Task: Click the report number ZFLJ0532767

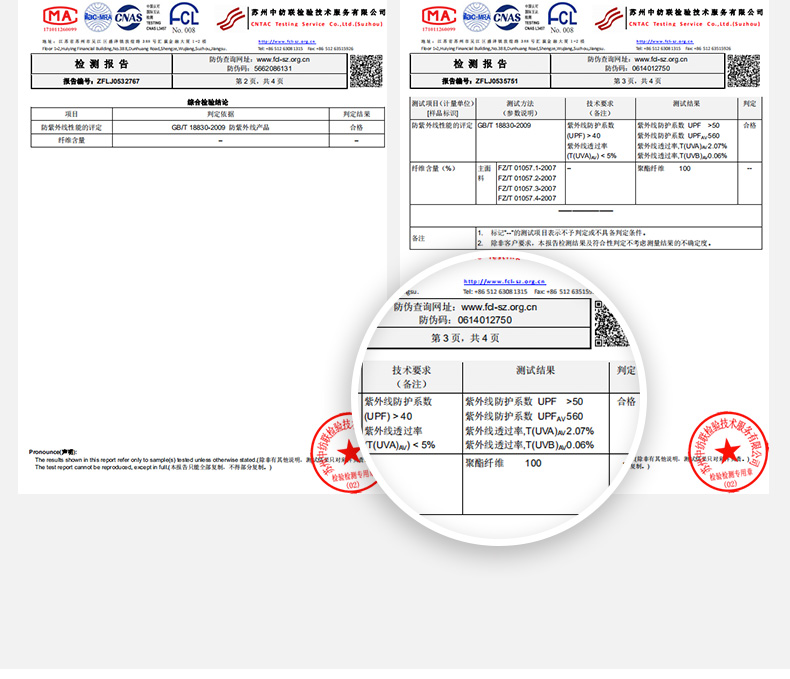Action: [118, 81]
